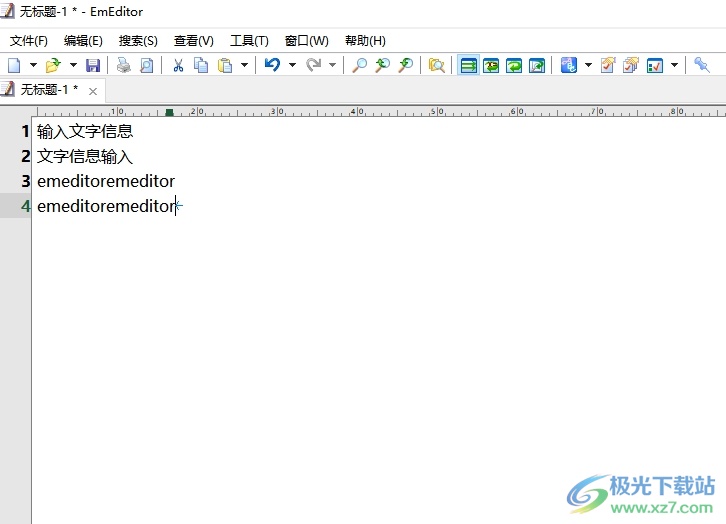
Task: Click the EmEditor title bar app icon
Action: point(7,11)
